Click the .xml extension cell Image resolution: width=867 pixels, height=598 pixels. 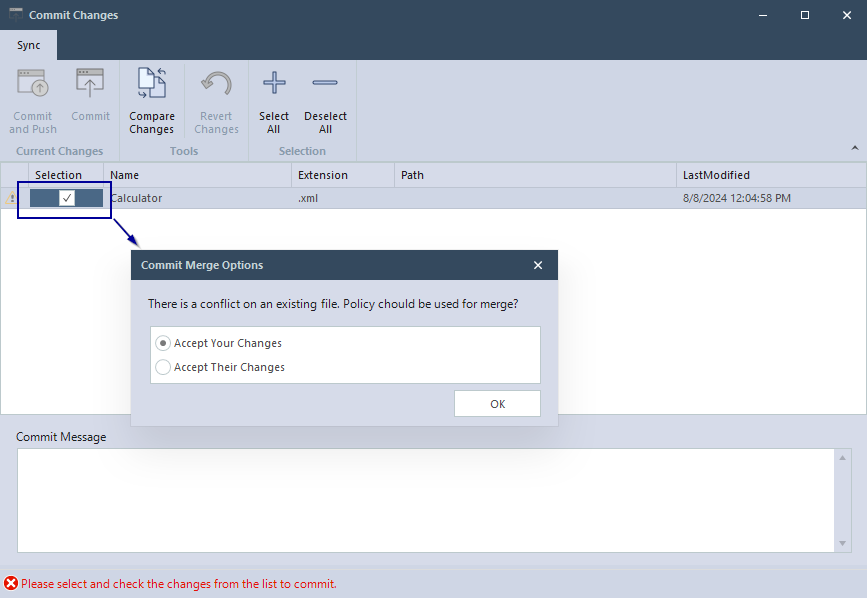[x=343, y=198]
